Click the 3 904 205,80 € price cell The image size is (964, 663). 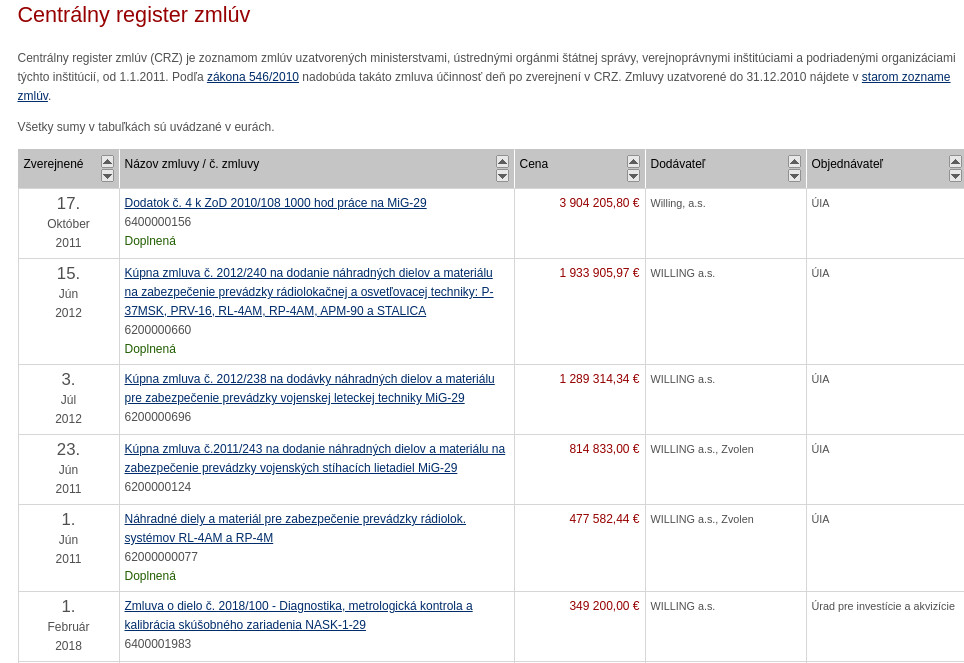click(x=598, y=203)
